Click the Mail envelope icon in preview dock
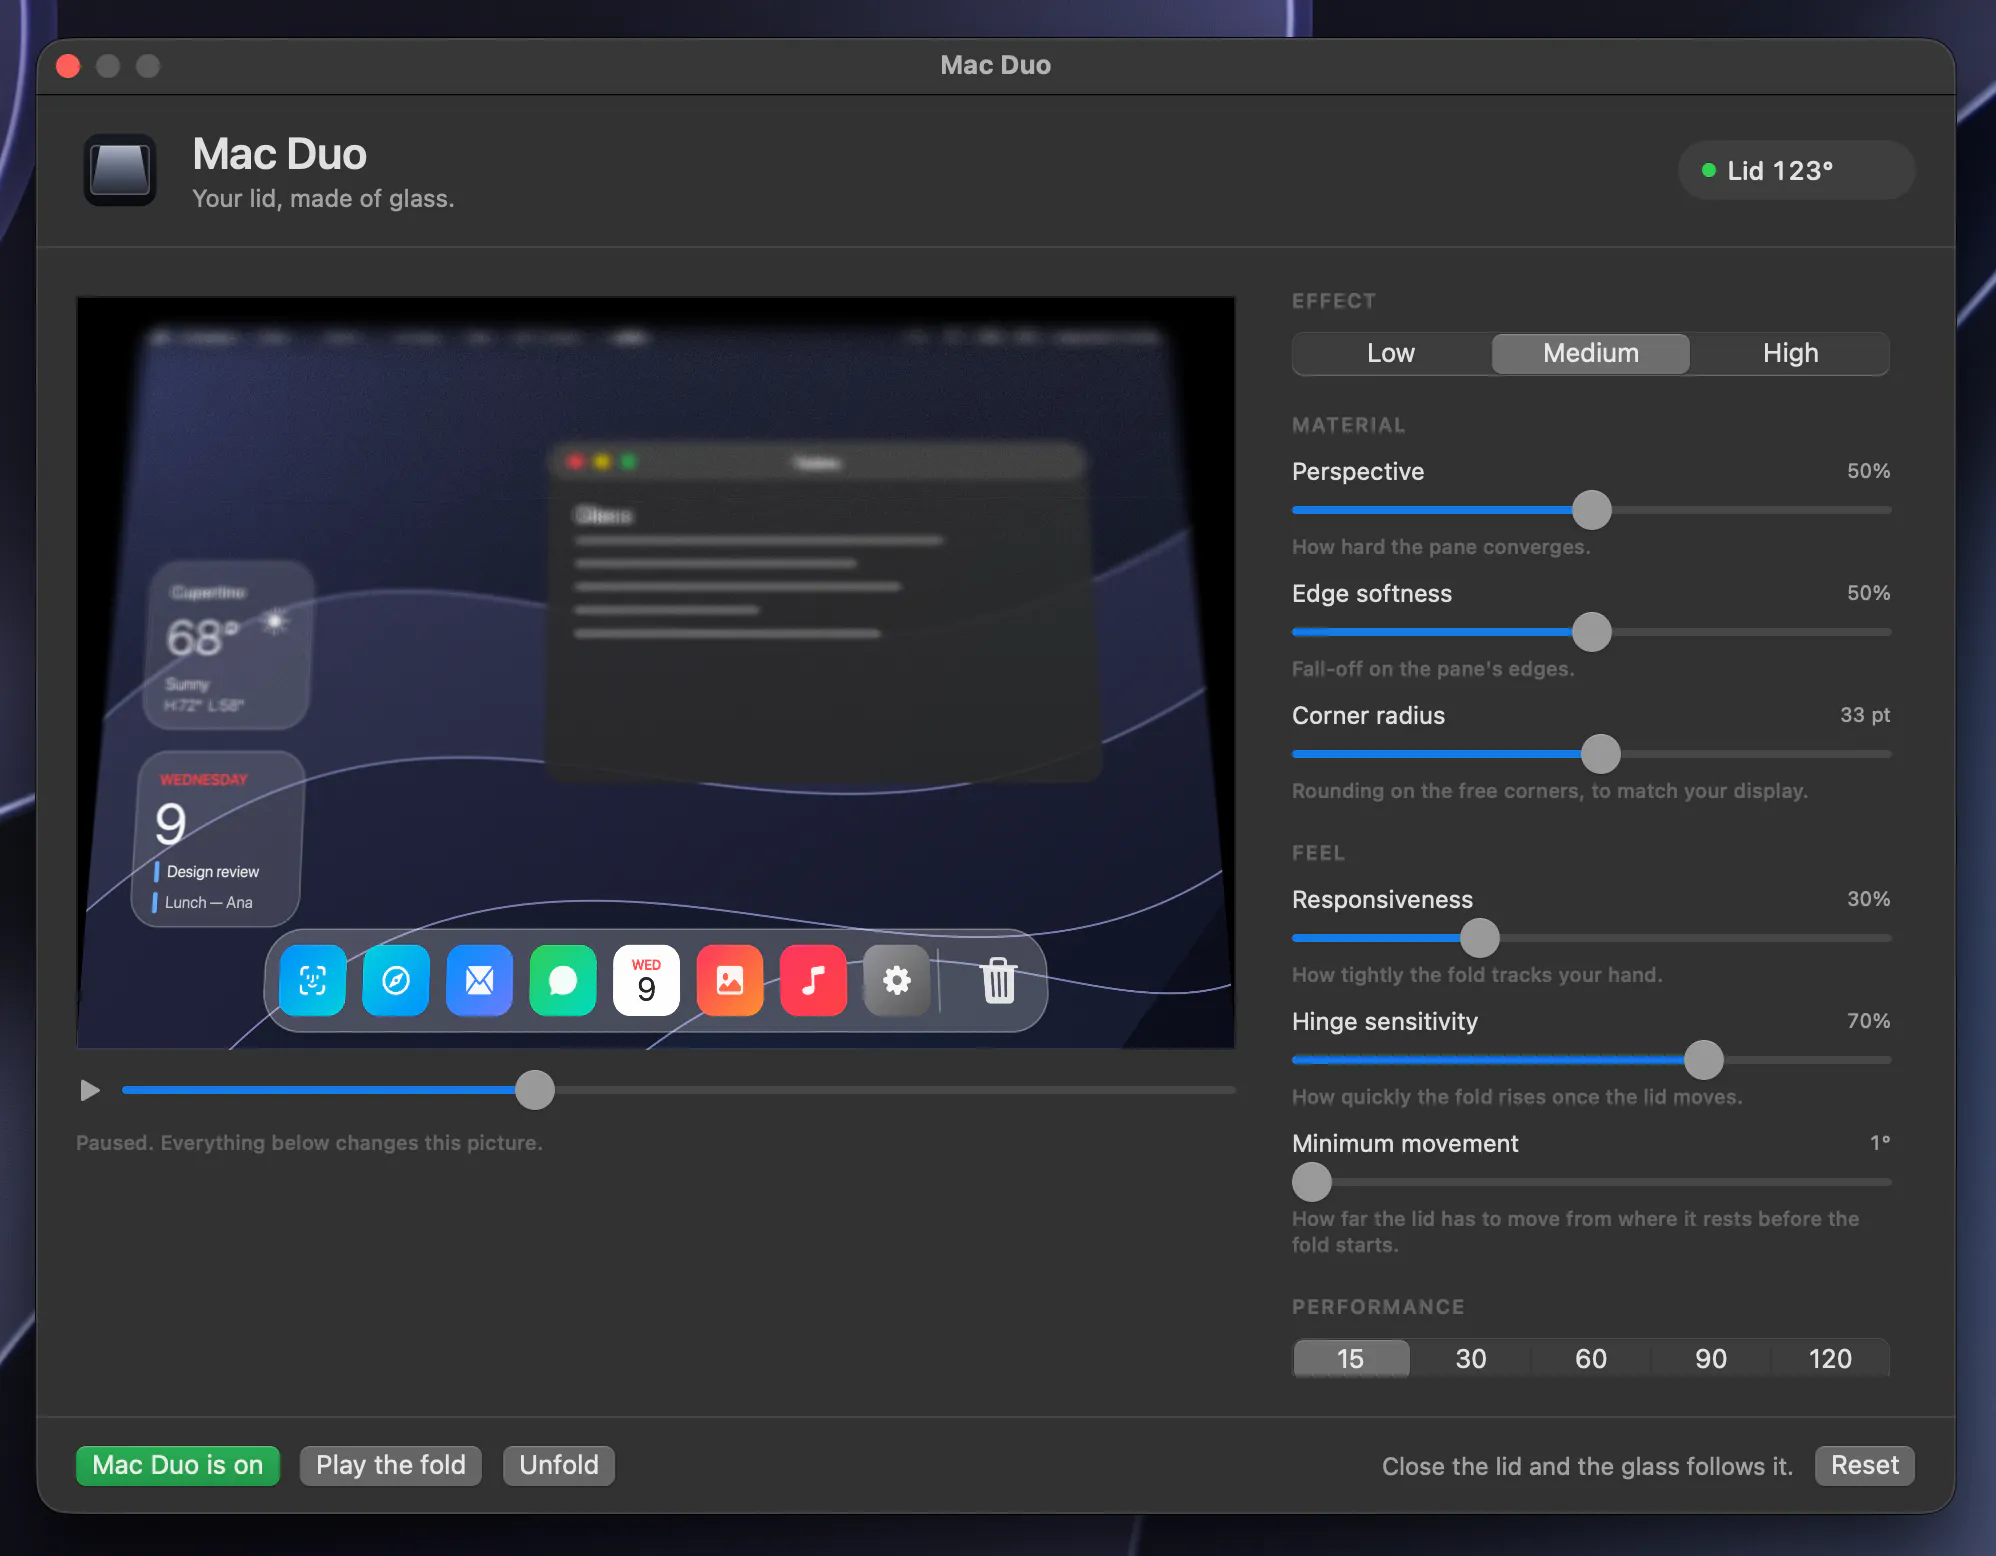This screenshot has width=1996, height=1556. pyautogui.click(x=480, y=980)
